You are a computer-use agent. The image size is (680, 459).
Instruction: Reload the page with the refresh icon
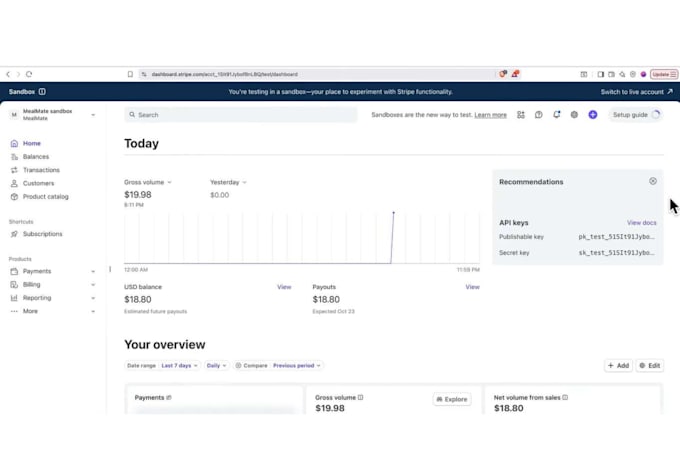coord(29,74)
